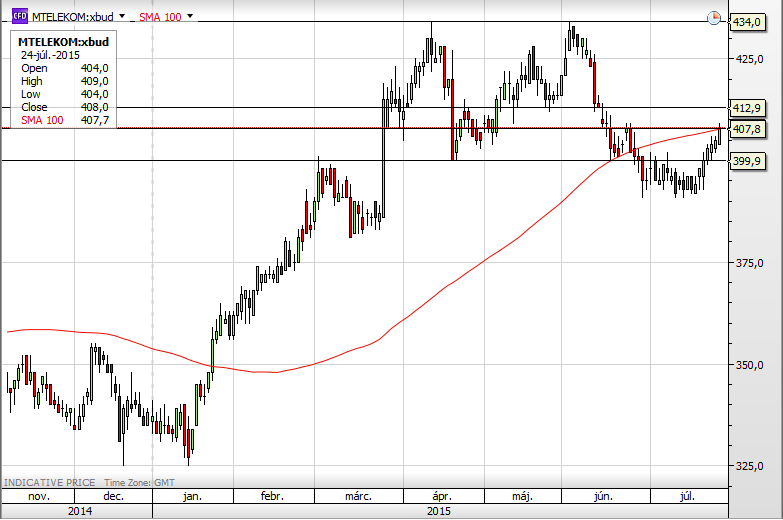The height and width of the screenshot is (520, 783).
Task: Click the MTELEKOM:xbud title in info box
Action: coord(63,42)
